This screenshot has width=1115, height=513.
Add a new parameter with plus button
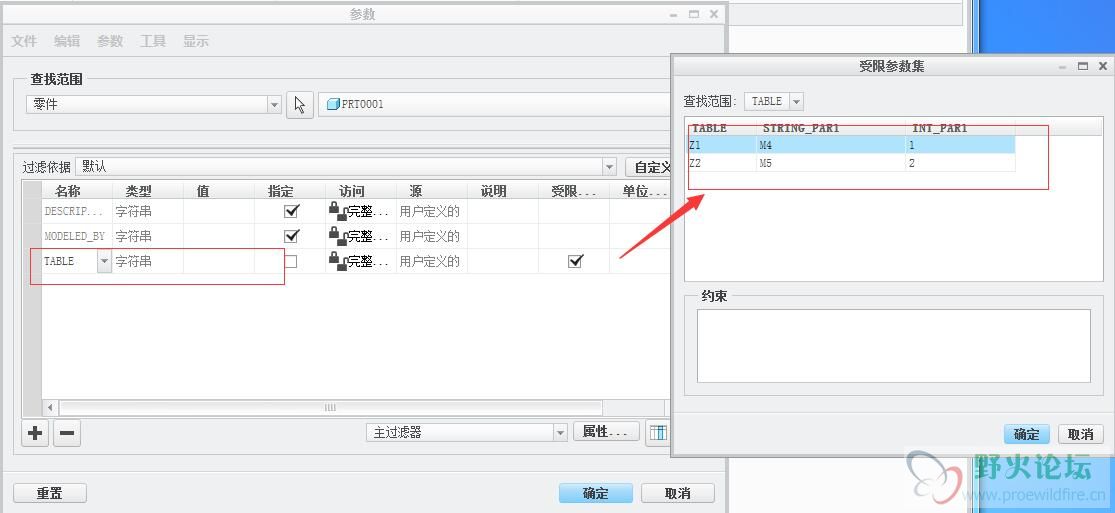pos(35,433)
